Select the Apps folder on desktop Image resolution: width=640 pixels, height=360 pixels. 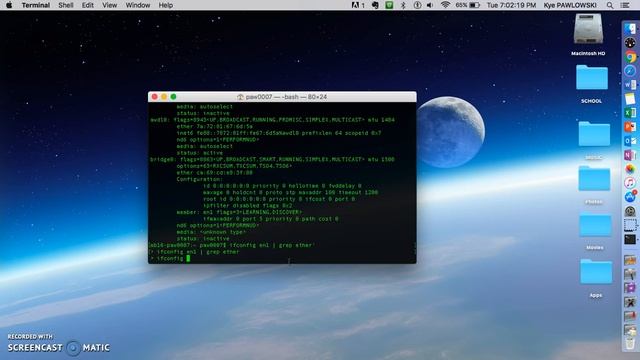click(x=596, y=272)
